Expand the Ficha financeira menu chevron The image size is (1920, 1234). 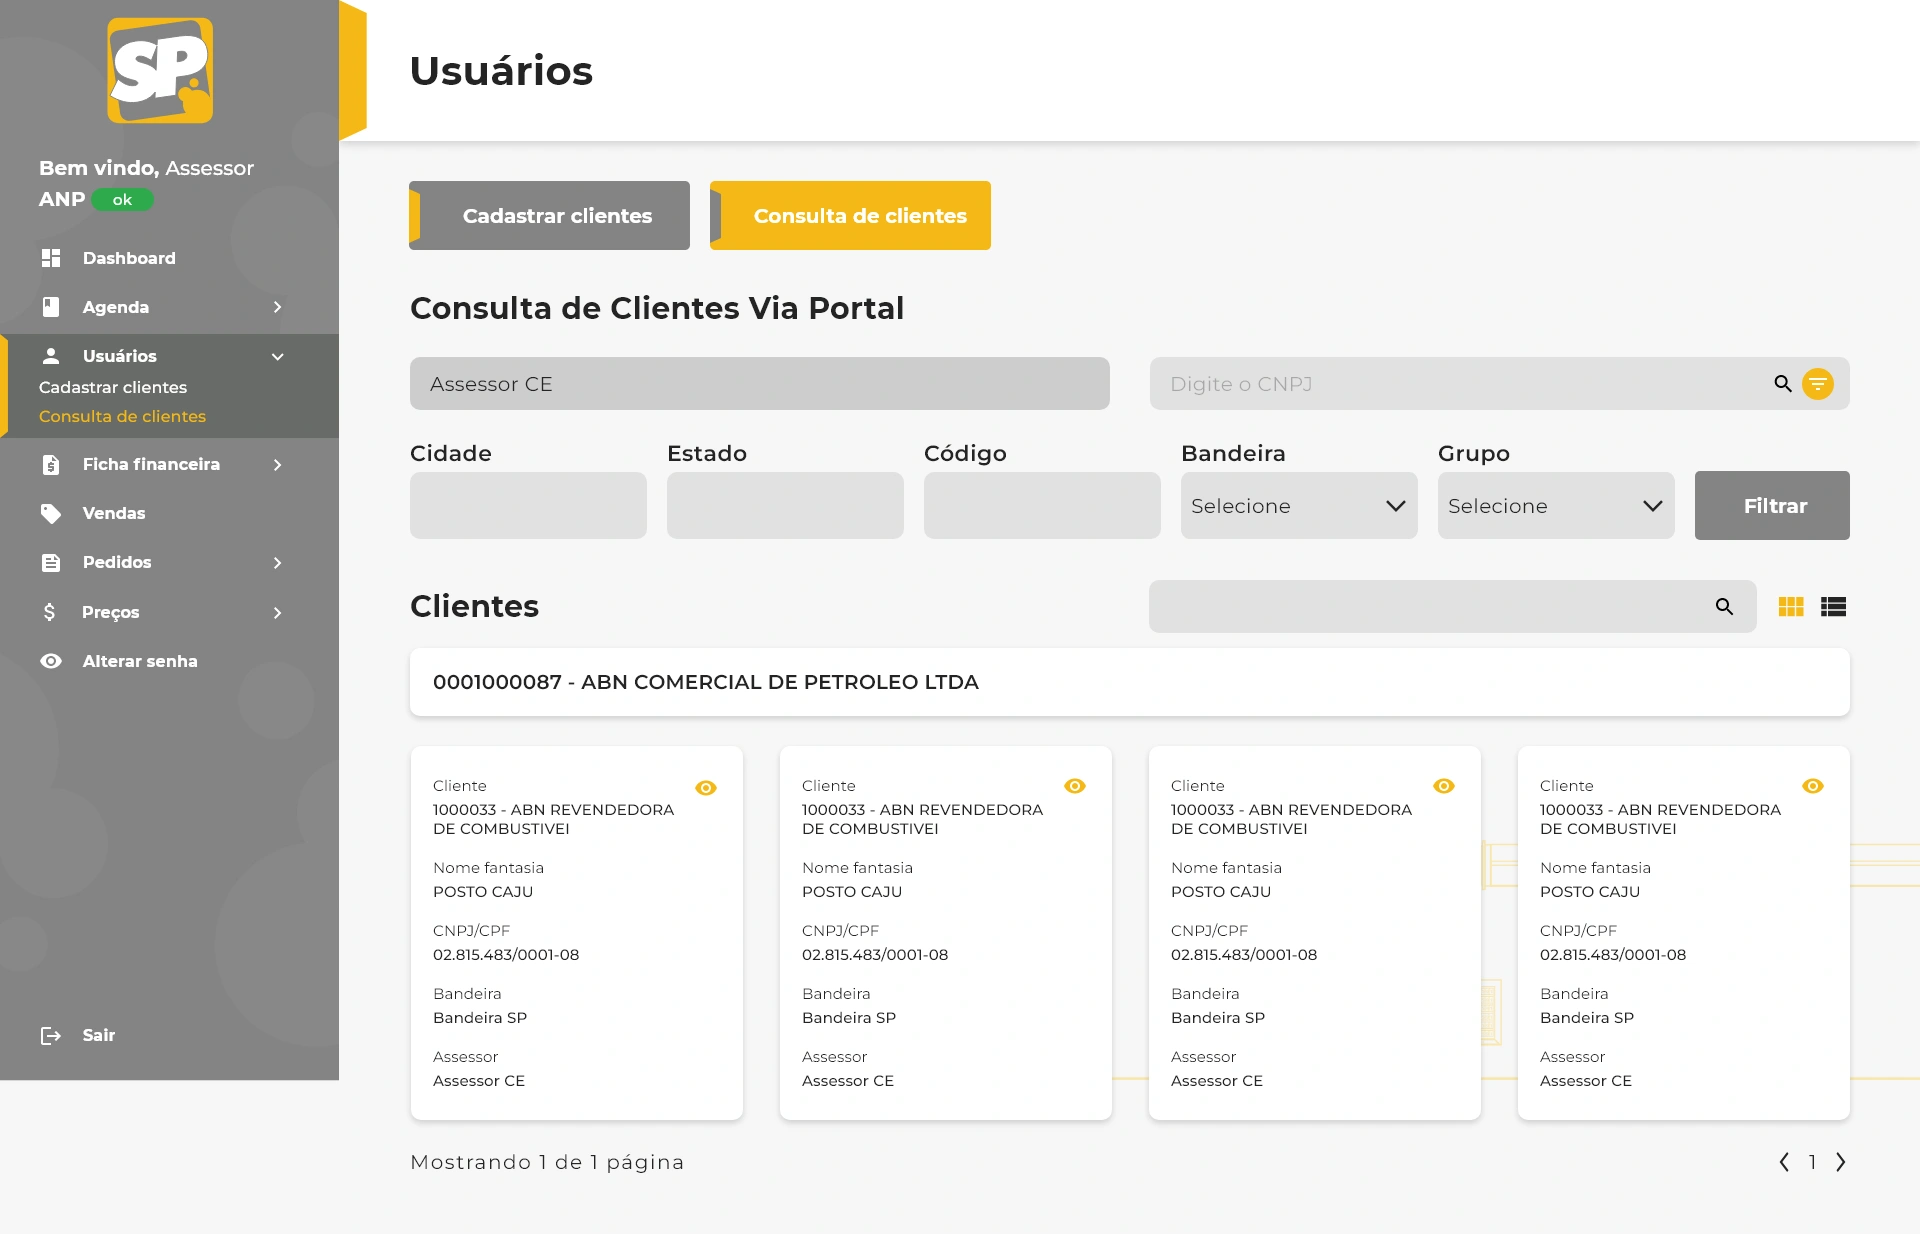pyautogui.click(x=277, y=465)
